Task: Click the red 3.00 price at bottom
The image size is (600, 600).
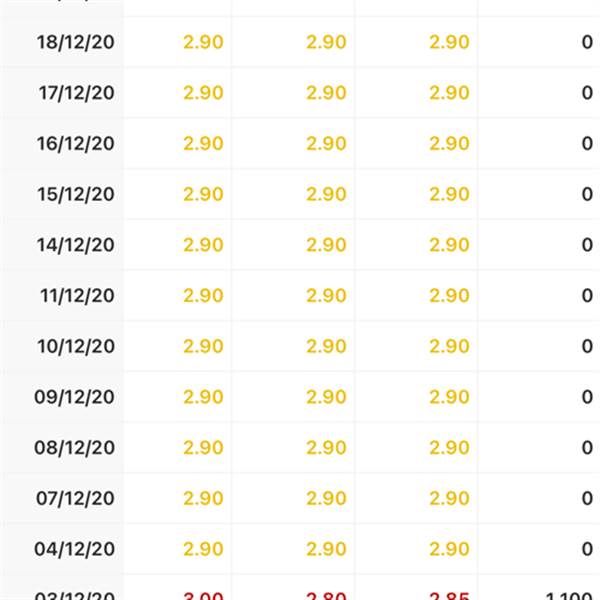Action: coord(203,596)
